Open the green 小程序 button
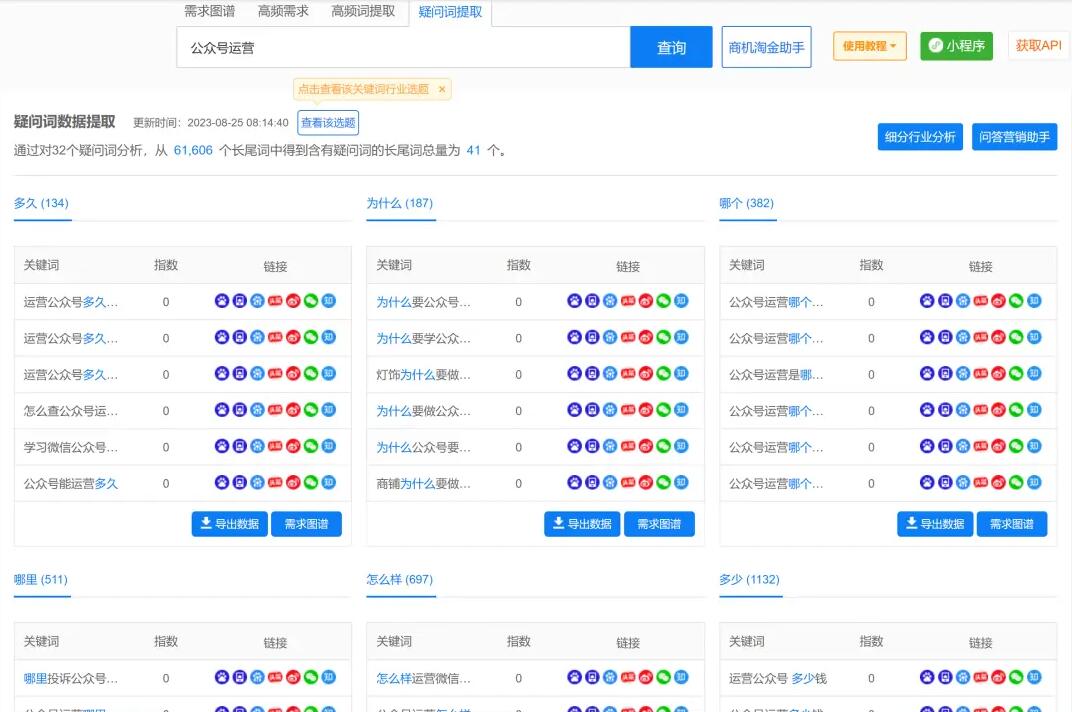 click(956, 46)
